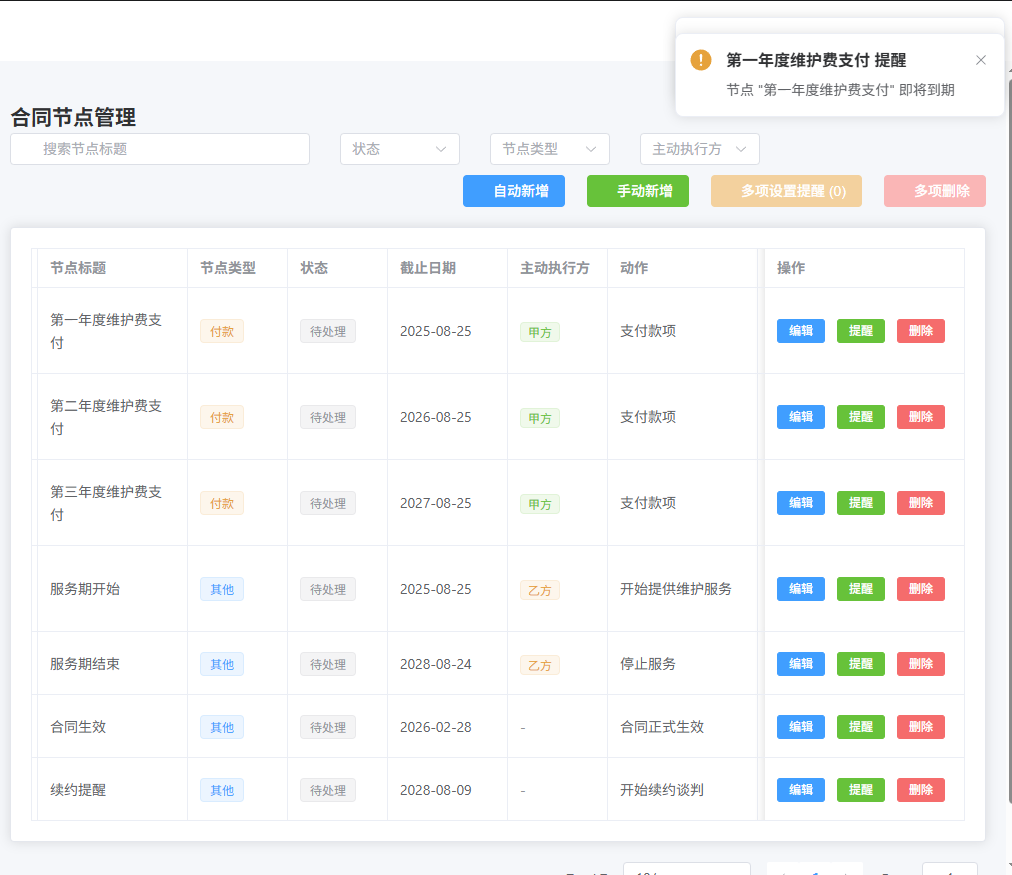The width and height of the screenshot is (1012, 875).
Task: Click the date 2026-02-28
Action: (x=436, y=727)
